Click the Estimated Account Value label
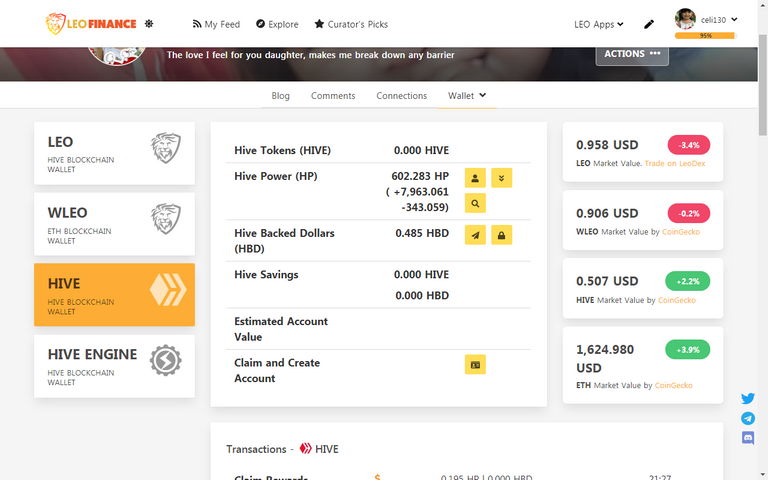The height and width of the screenshot is (480, 768). 281,329
